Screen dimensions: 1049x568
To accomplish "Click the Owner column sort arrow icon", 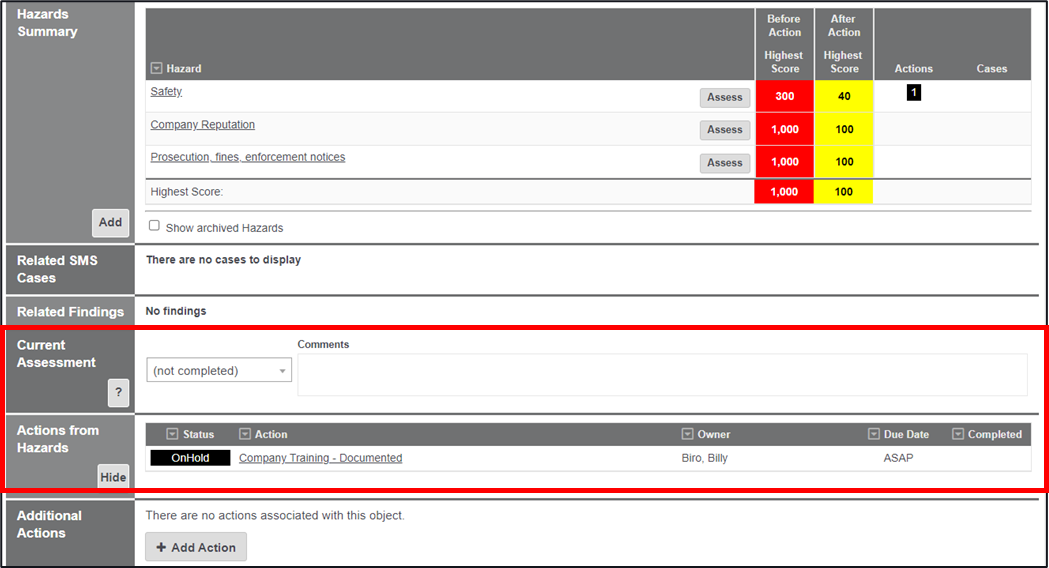I will pyautogui.click(x=687, y=434).
